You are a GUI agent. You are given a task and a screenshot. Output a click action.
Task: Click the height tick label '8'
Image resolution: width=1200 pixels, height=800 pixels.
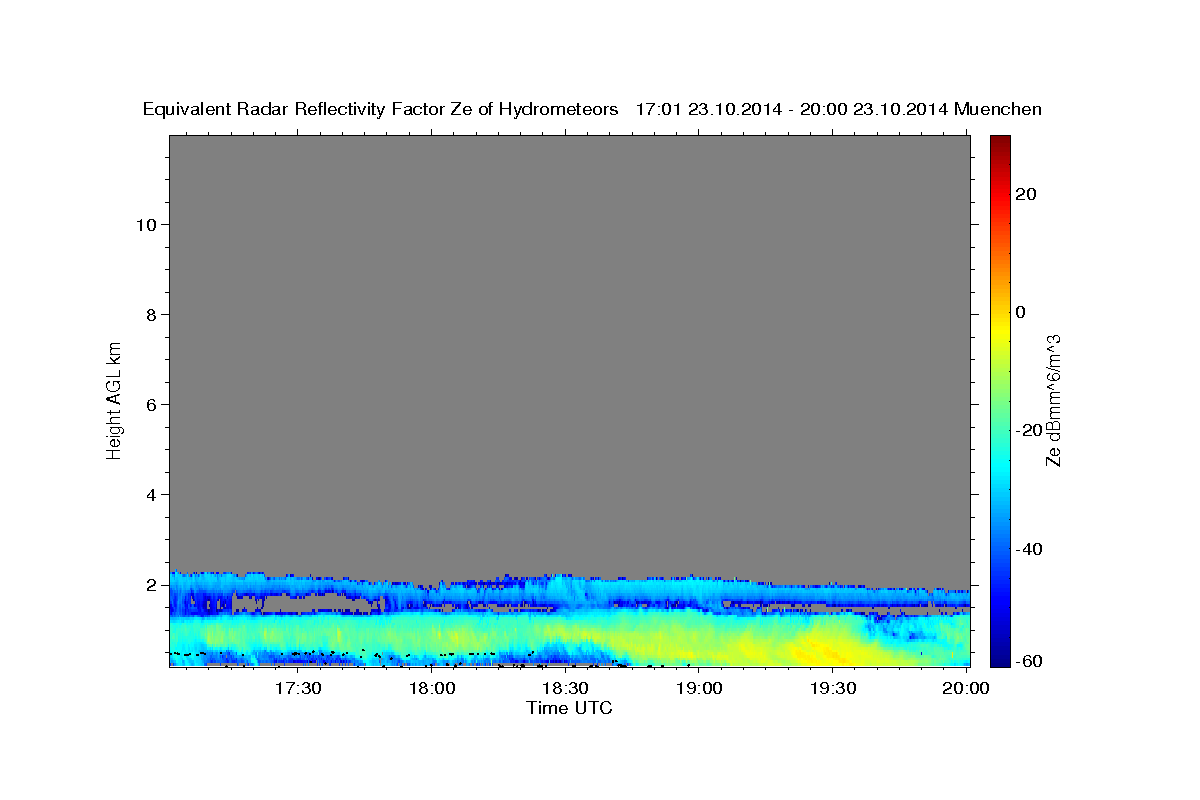coord(150,314)
